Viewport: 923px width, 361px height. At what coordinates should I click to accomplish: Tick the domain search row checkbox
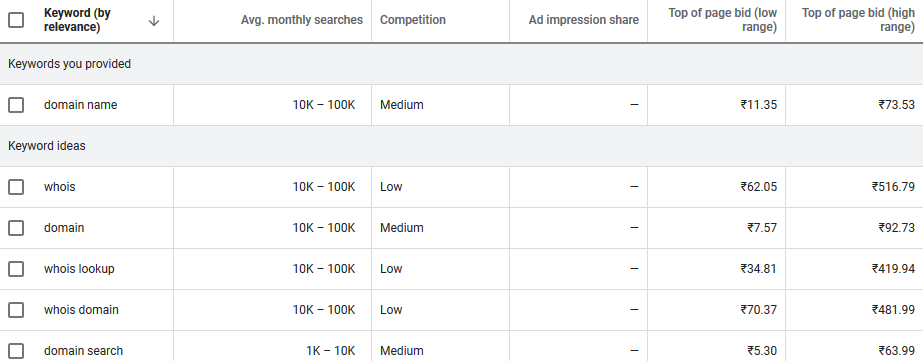pyautogui.click(x=16, y=351)
